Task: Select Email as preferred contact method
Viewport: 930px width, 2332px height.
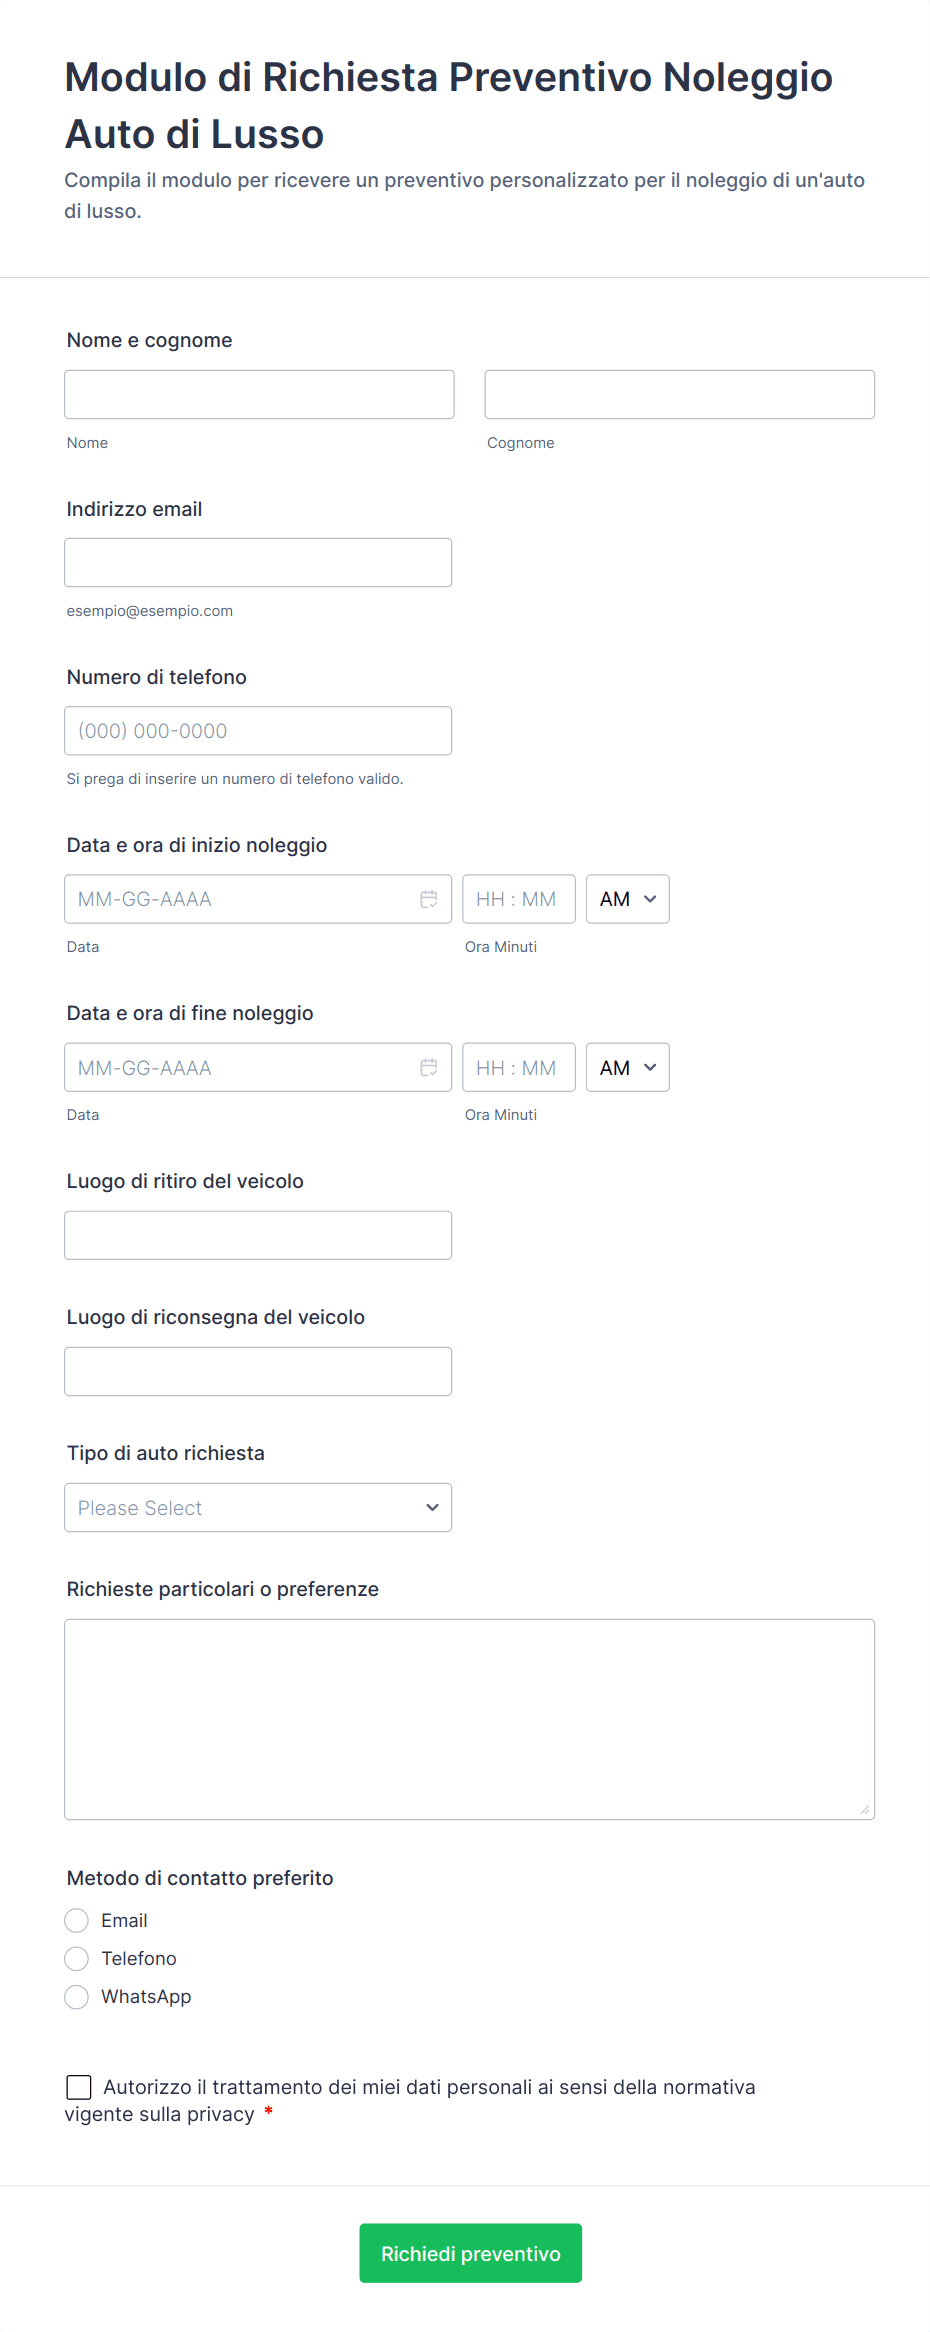Action: (x=77, y=1921)
